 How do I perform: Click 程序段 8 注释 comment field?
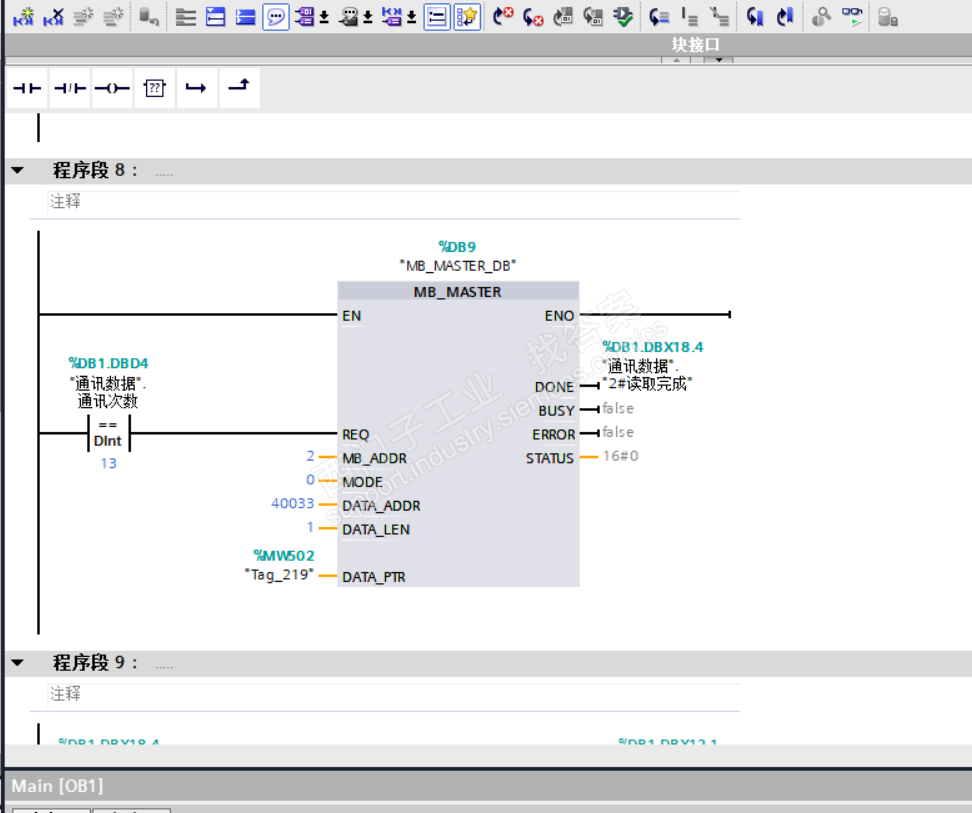click(x=66, y=202)
